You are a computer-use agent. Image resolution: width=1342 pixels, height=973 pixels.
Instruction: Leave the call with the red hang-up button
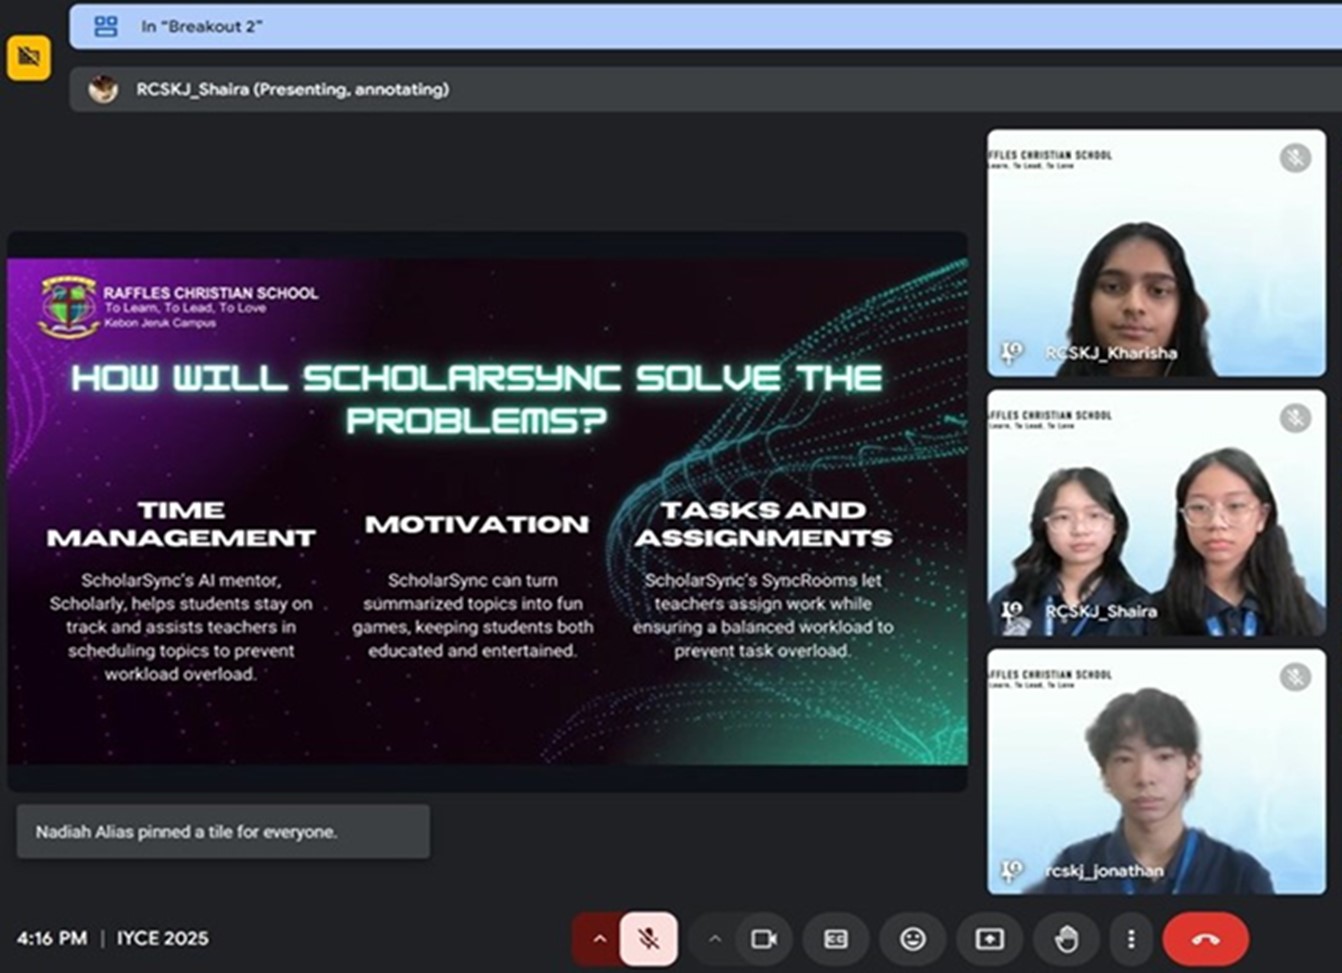[1205, 939]
